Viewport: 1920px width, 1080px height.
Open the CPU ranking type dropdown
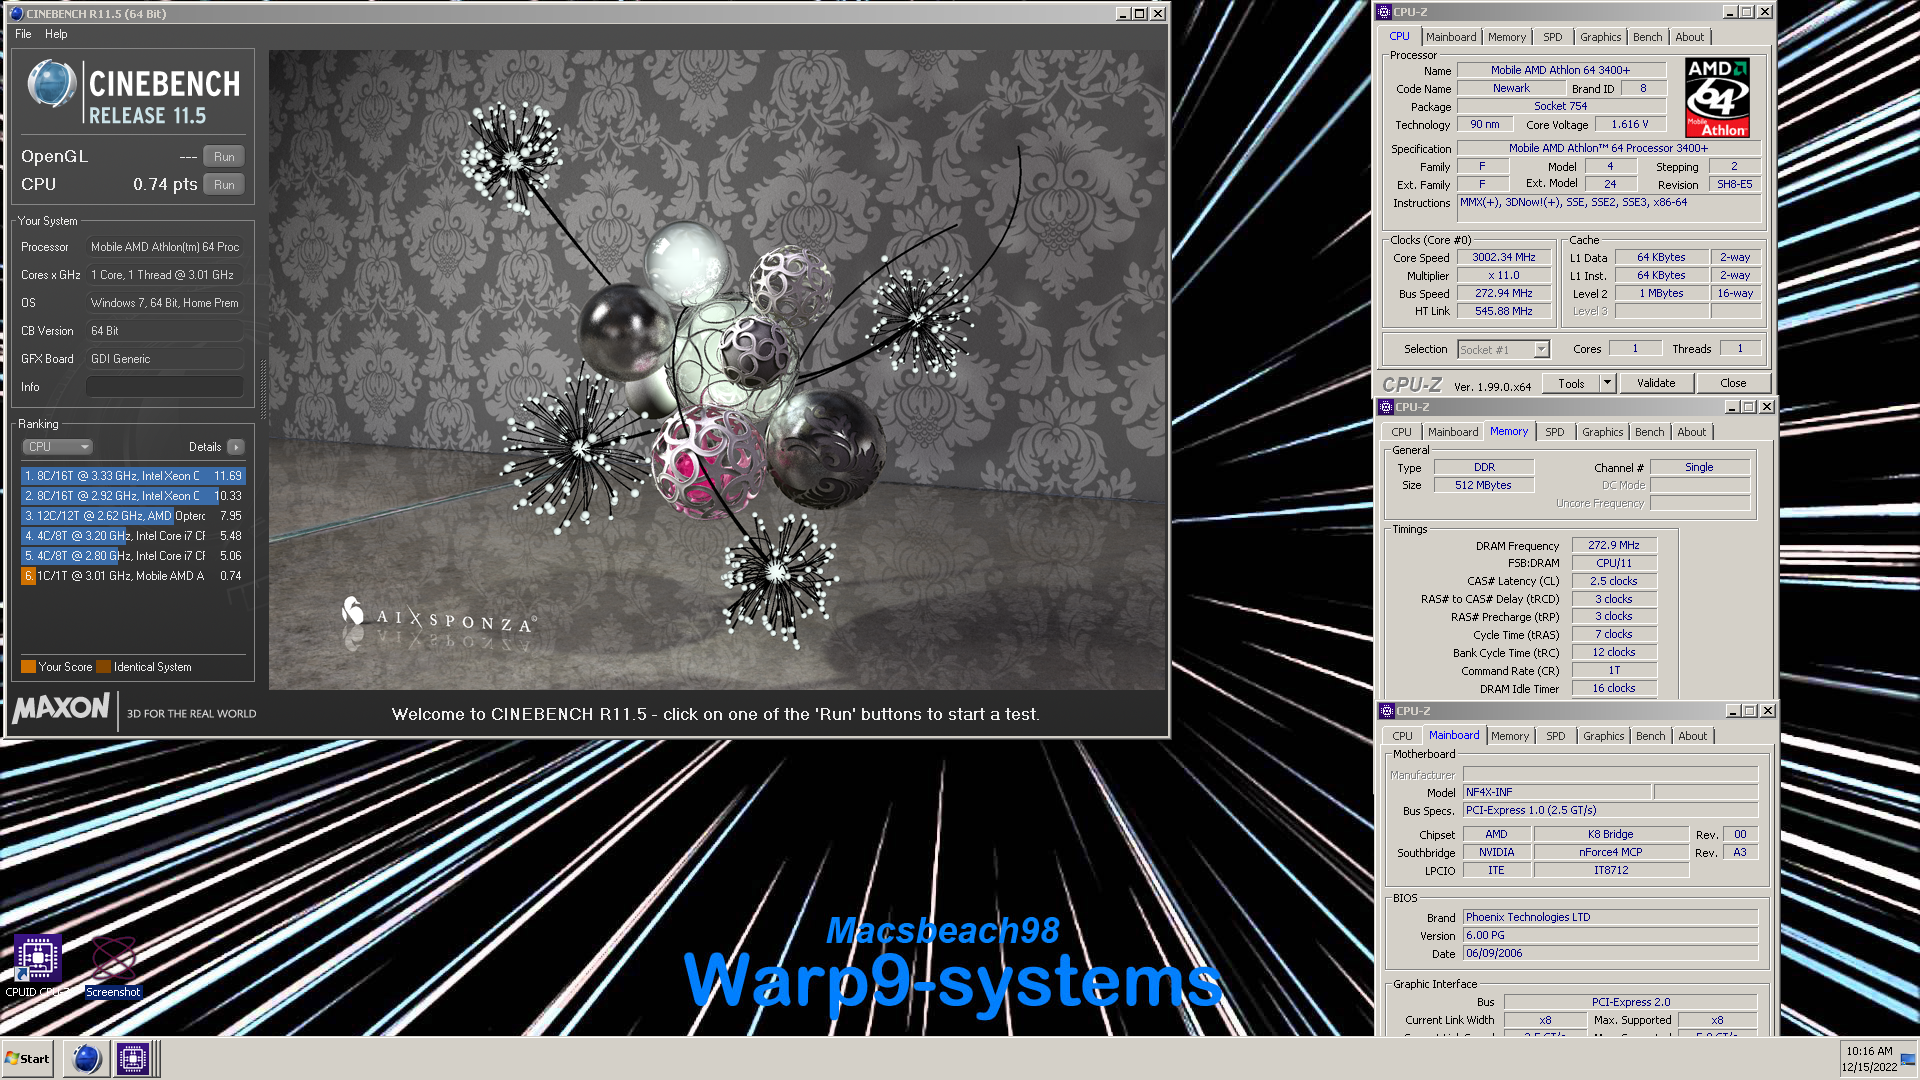click(58, 447)
